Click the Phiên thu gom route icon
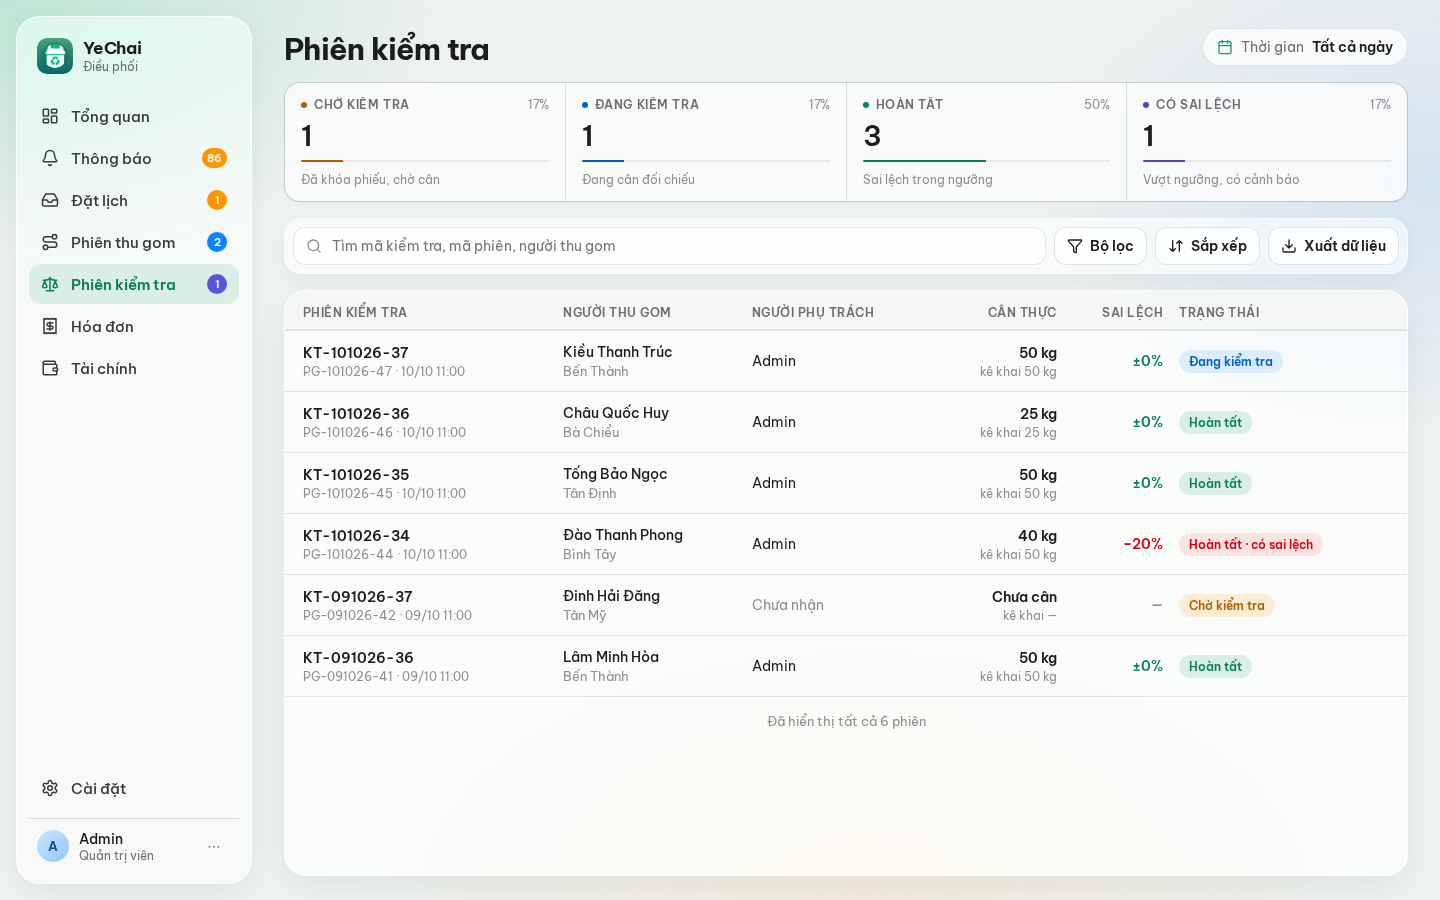Screen dimensions: 1440x900 (x=50, y=243)
